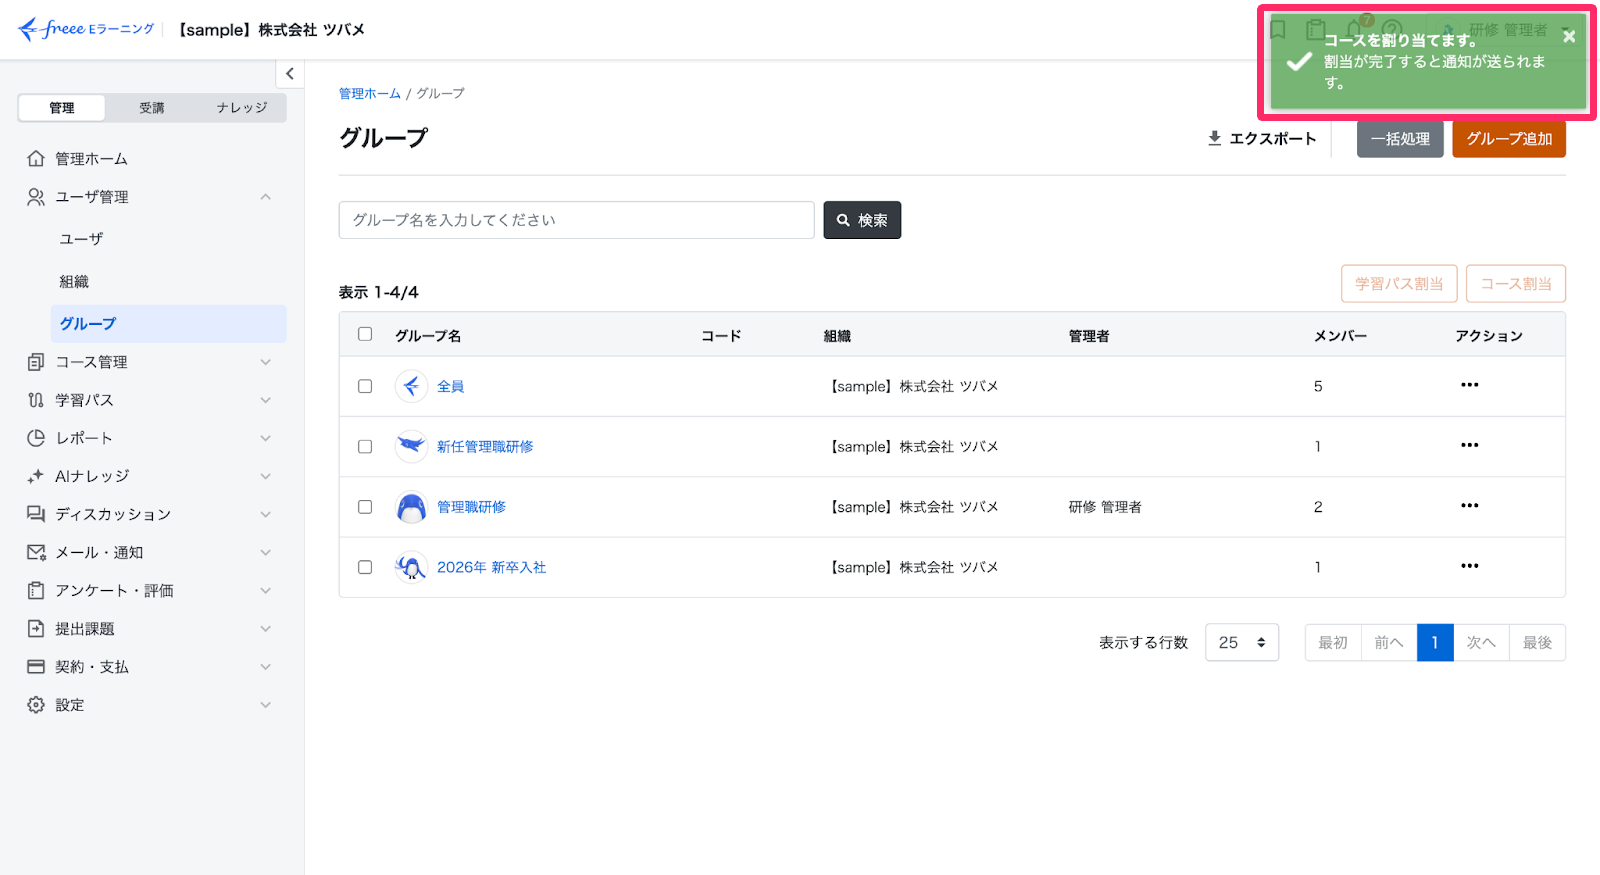Screen dimensions: 1600x875
Task: Follow the 管理ホーム breadcrumb link
Action: coord(370,94)
